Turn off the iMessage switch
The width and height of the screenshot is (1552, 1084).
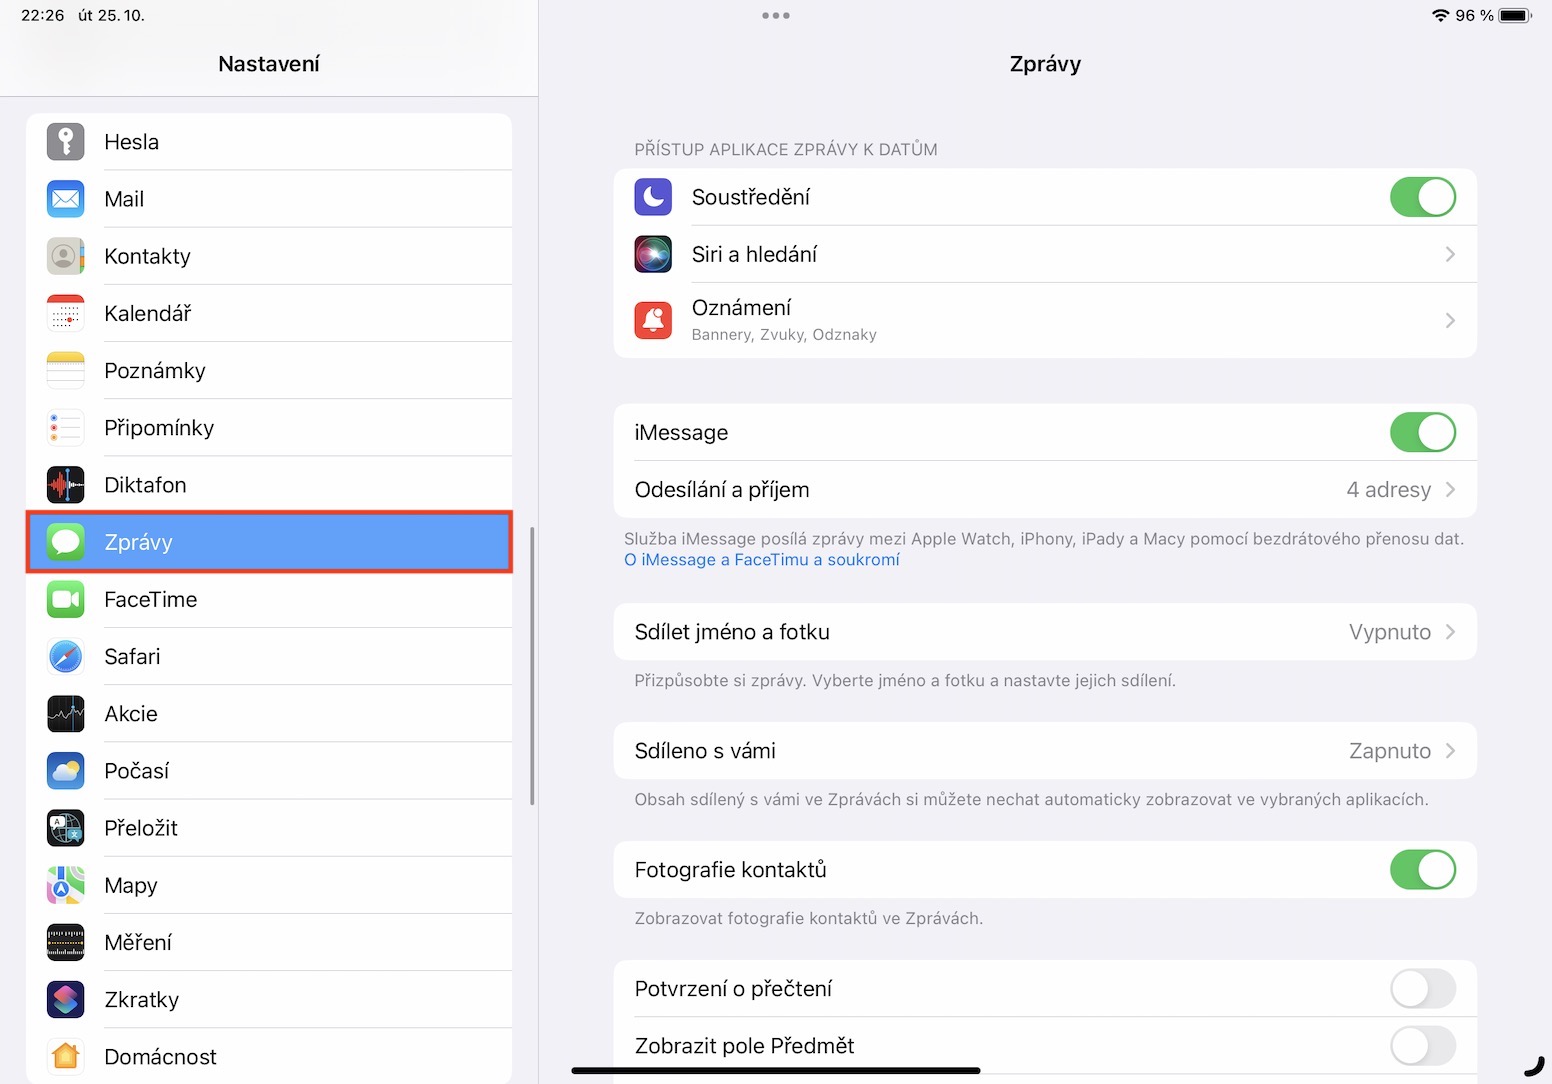click(1423, 432)
